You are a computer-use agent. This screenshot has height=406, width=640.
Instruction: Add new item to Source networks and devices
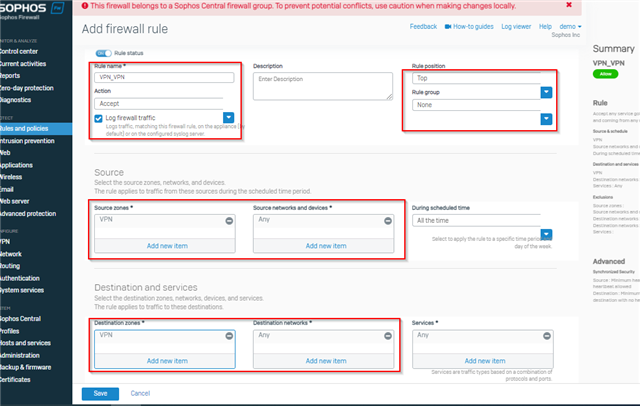click(326, 246)
